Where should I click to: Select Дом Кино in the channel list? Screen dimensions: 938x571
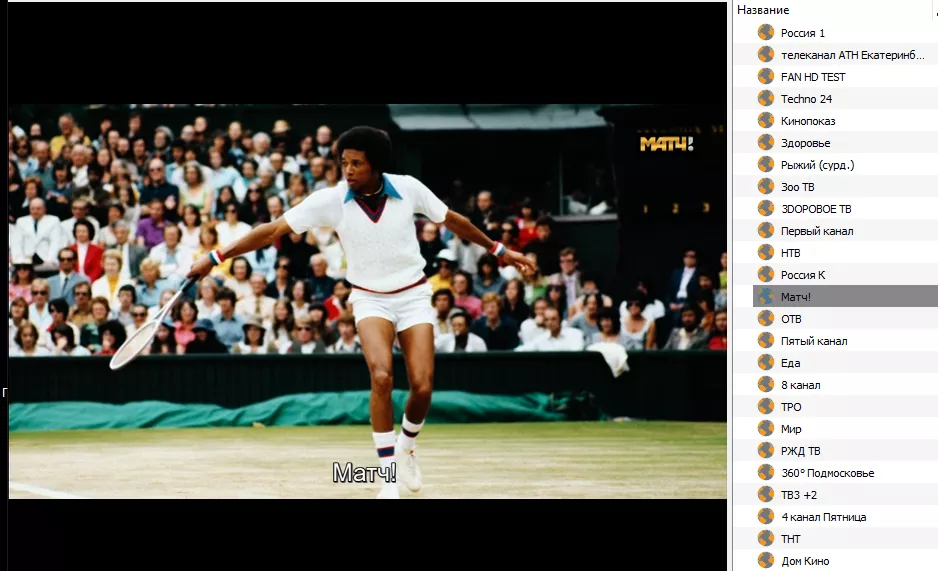[x=805, y=561]
